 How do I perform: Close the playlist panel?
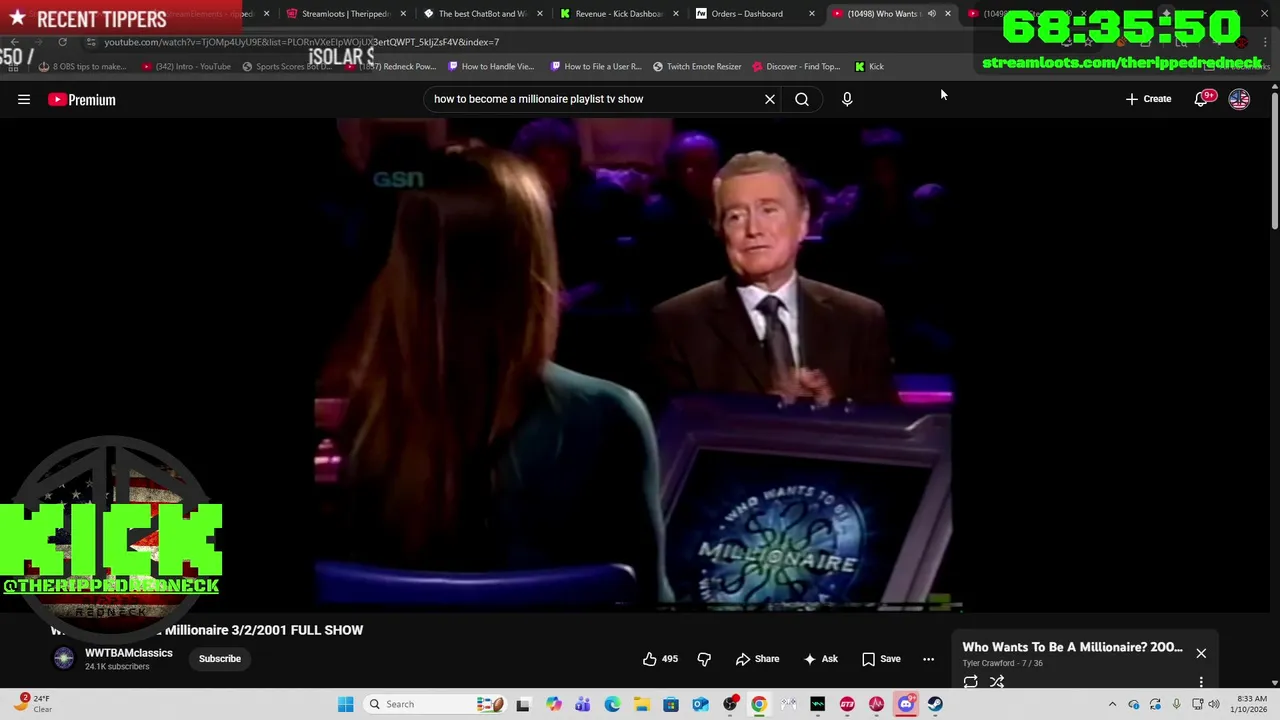pyautogui.click(x=1201, y=653)
